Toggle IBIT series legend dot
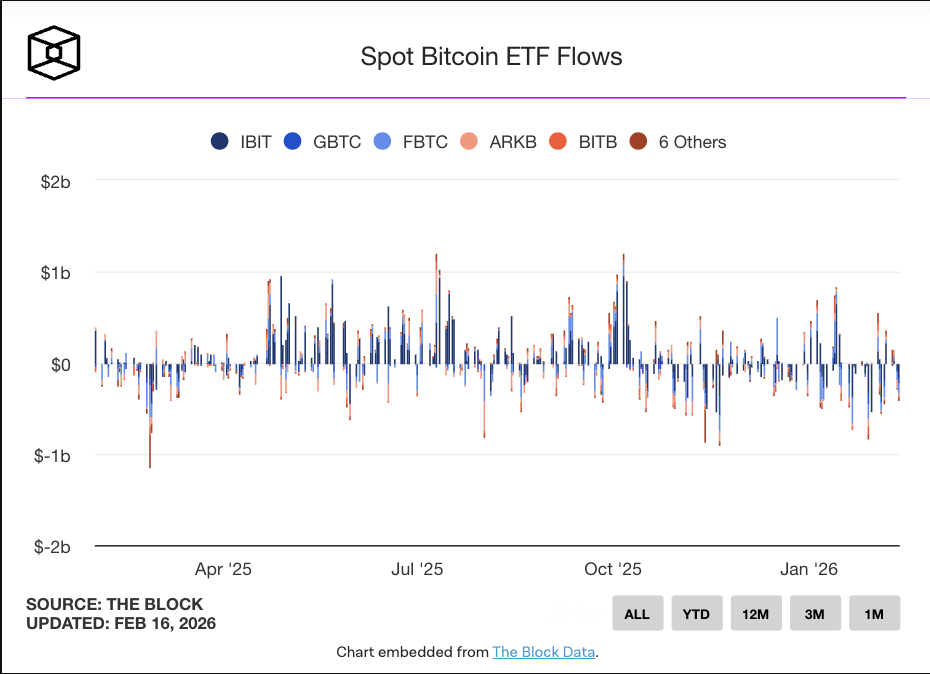This screenshot has height=674, width=930. coord(219,141)
